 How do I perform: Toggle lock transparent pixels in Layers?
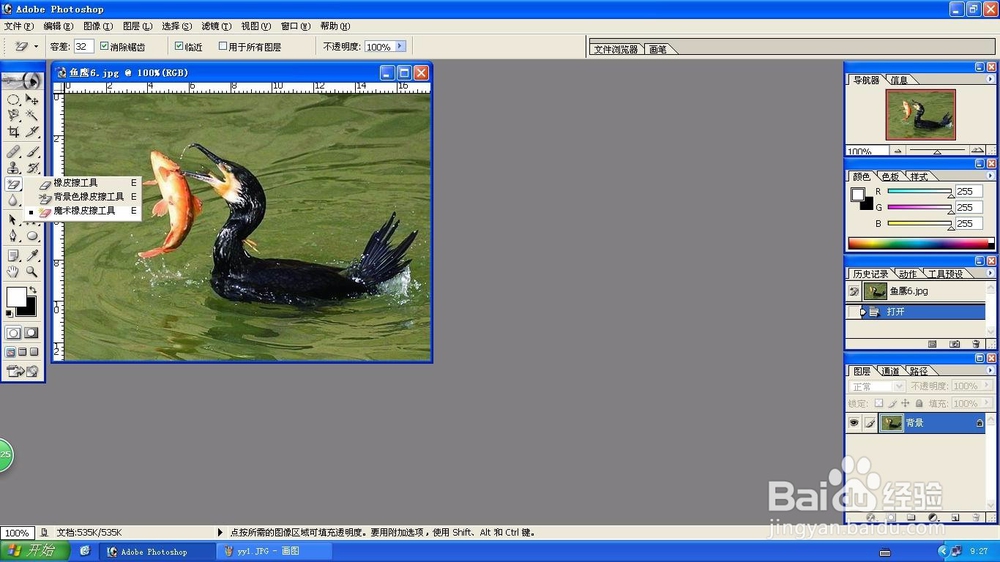tap(879, 403)
